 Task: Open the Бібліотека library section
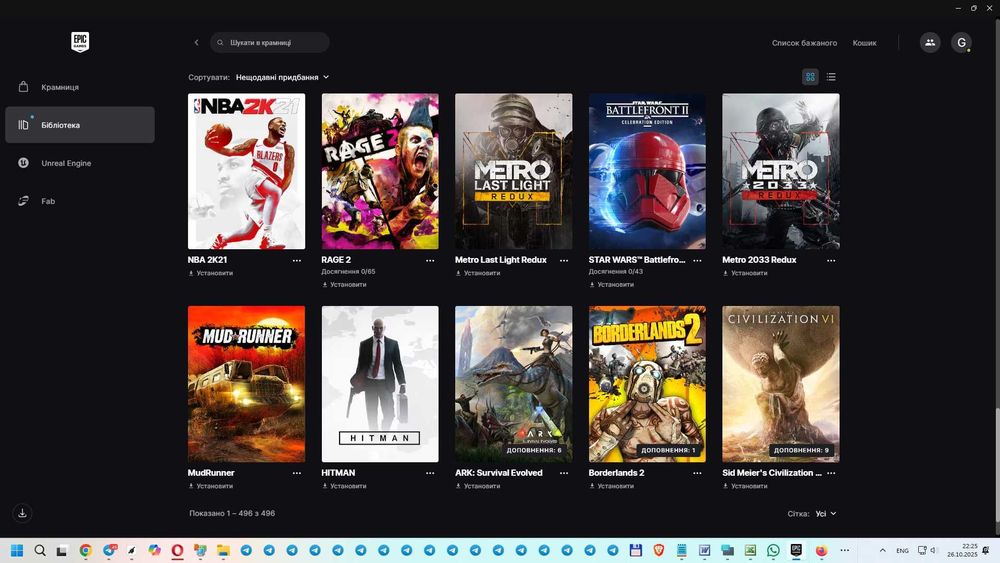point(80,125)
